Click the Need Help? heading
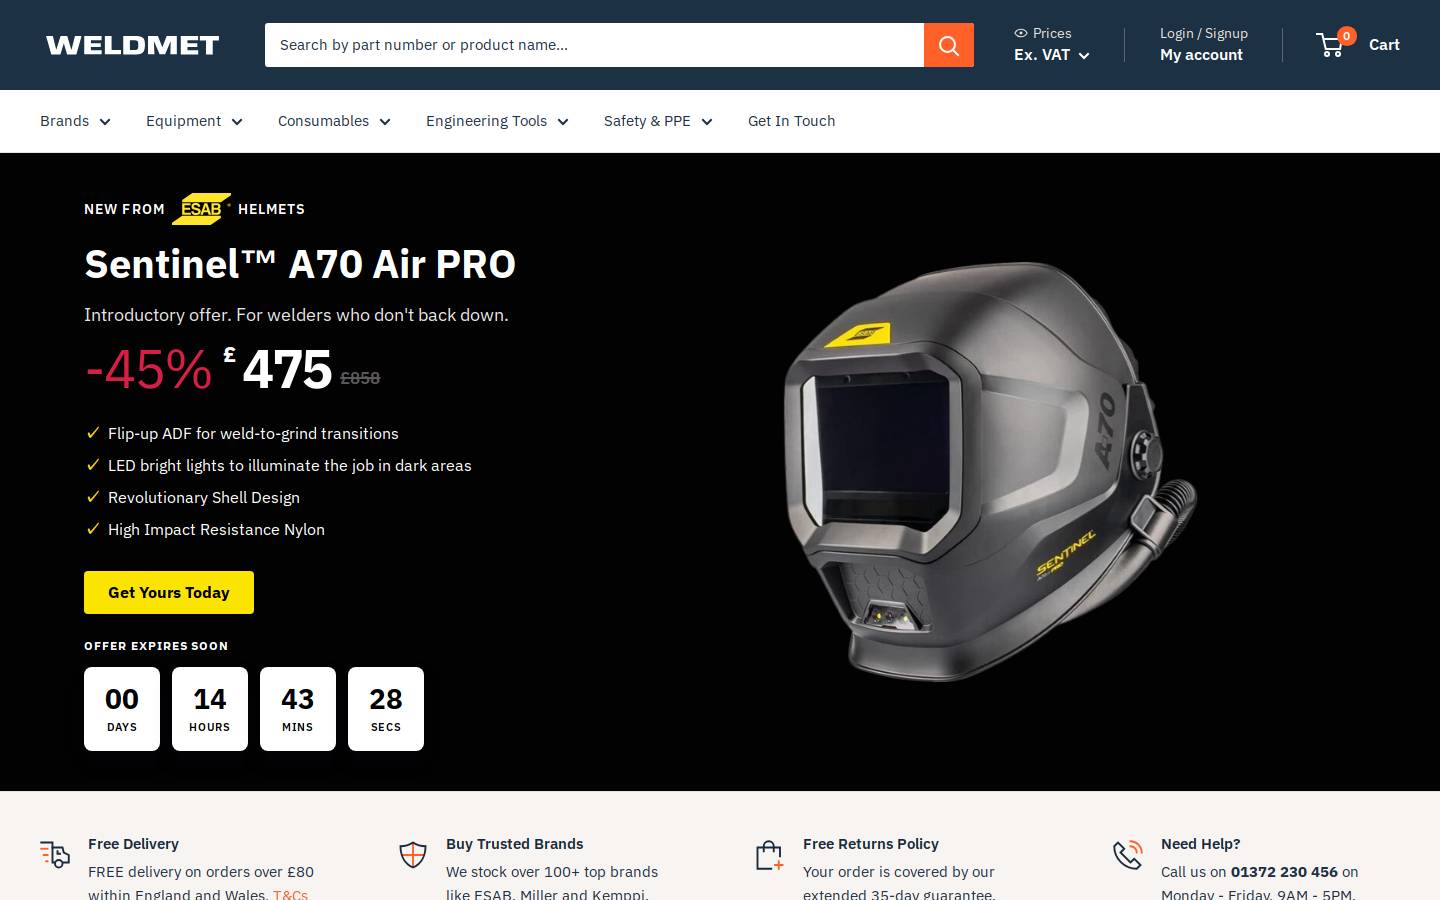 (1200, 844)
